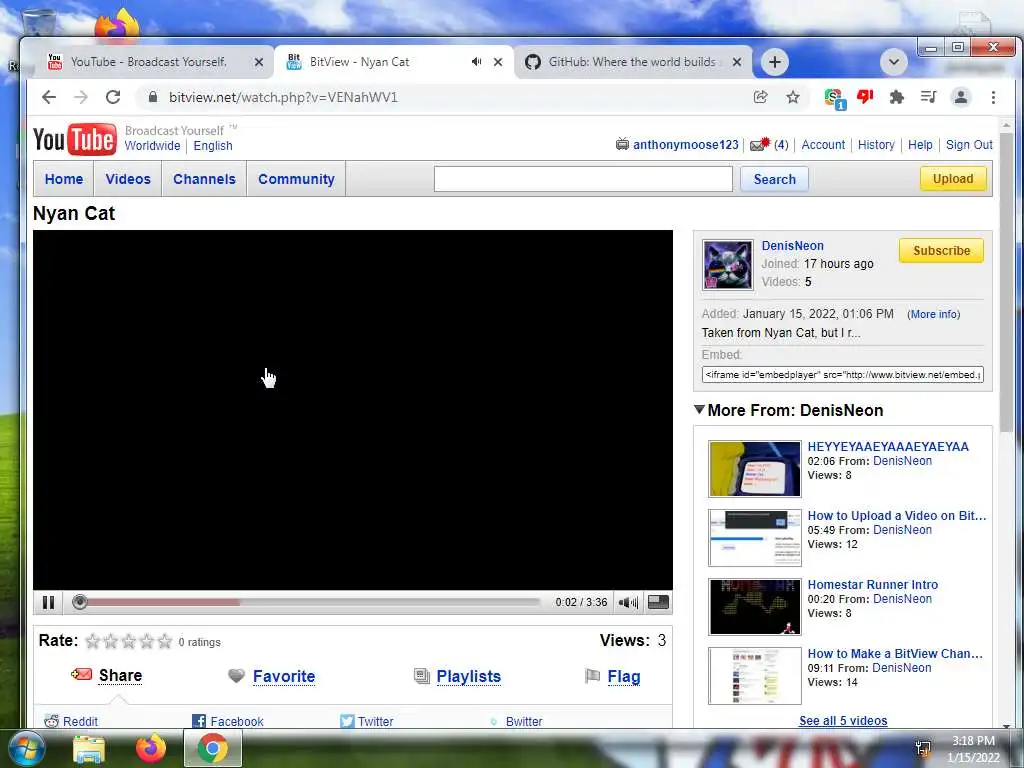The height and width of the screenshot is (768, 1024).
Task: Open the Flag link
Action: click(624, 676)
